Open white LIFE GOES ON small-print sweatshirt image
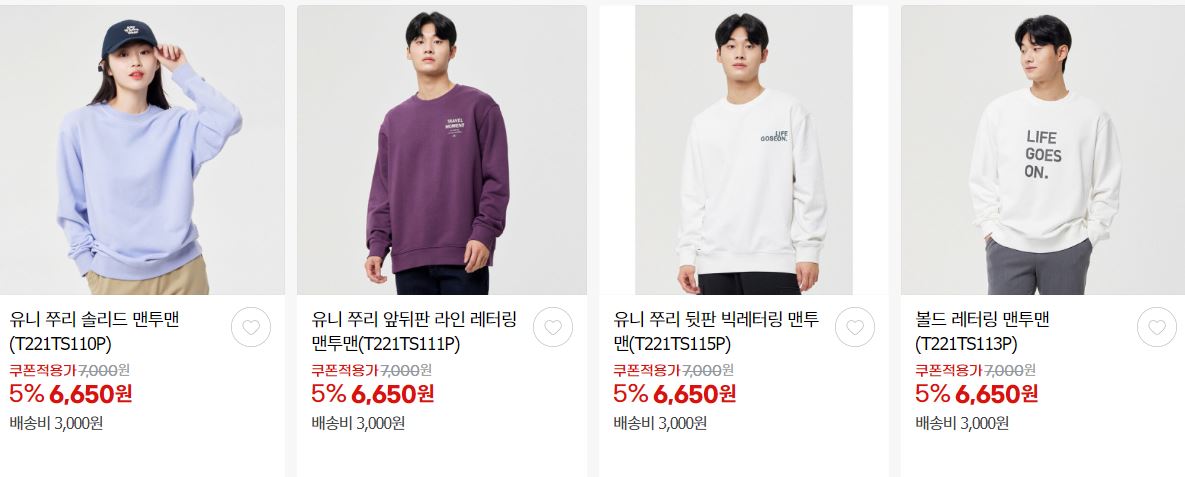This screenshot has width=1185, height=477. [x=744, y=150]
